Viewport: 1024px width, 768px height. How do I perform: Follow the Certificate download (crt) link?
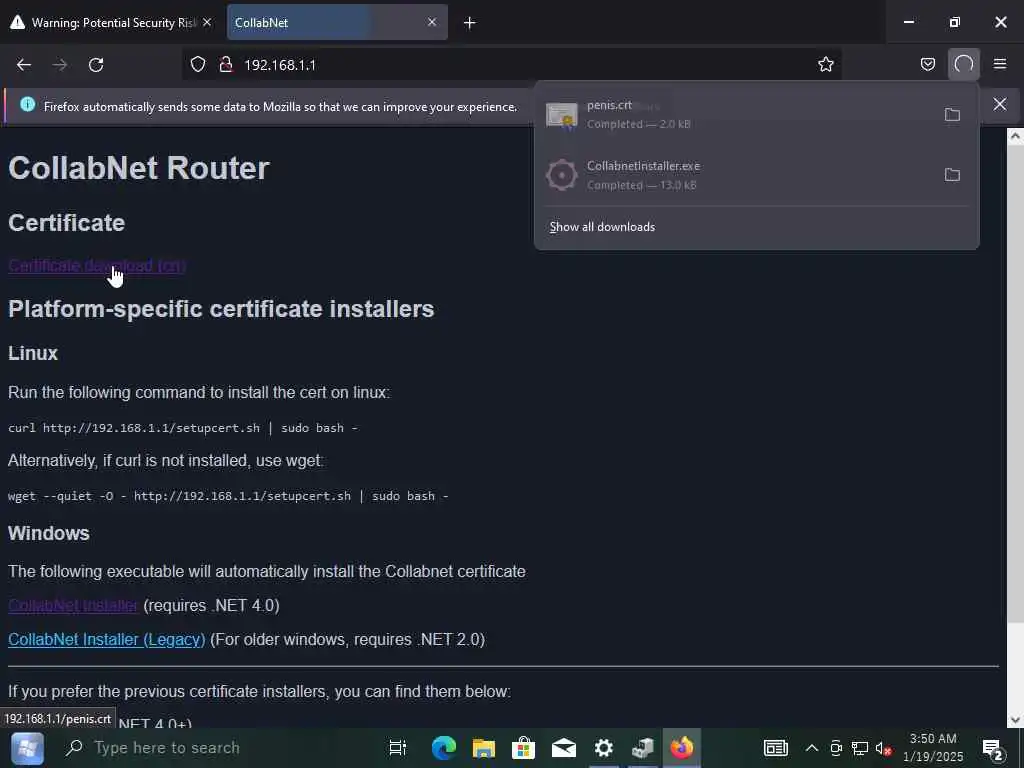[x=97, y=266]
